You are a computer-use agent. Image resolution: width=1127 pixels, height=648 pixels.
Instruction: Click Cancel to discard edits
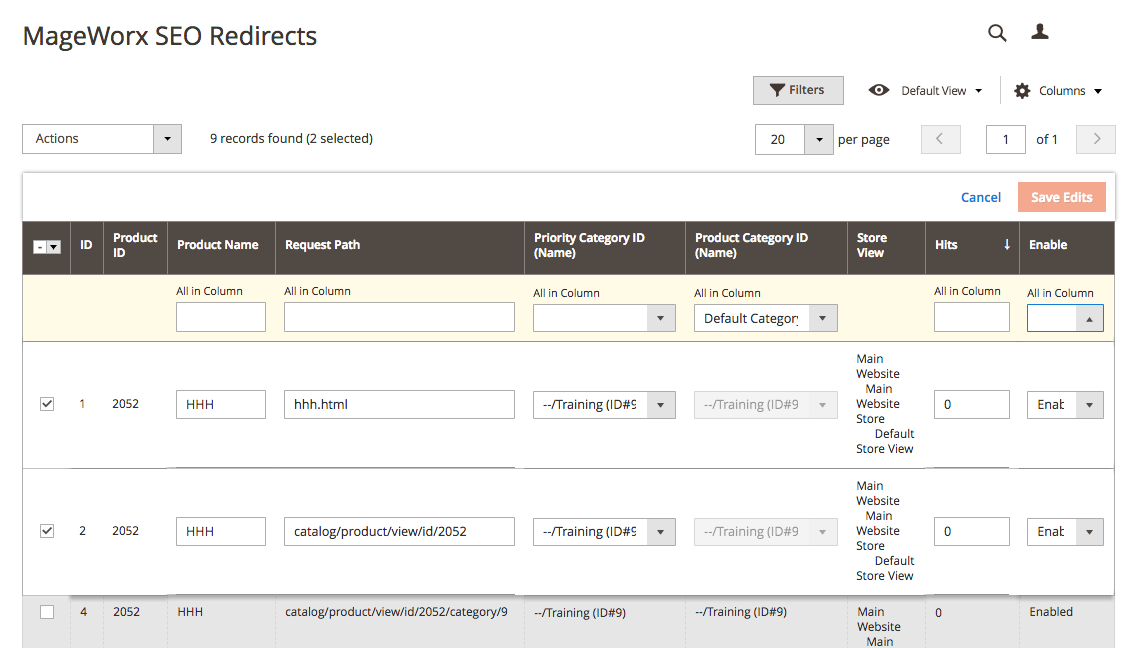[x=980, y=198]
